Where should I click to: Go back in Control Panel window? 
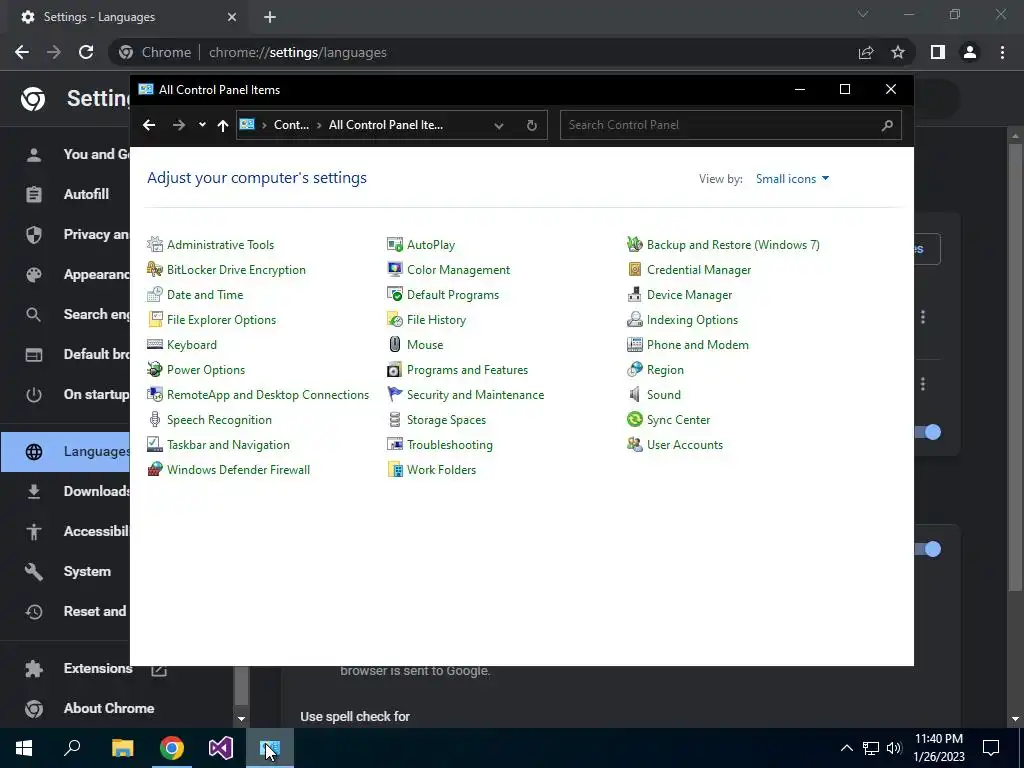pos(149,125)
